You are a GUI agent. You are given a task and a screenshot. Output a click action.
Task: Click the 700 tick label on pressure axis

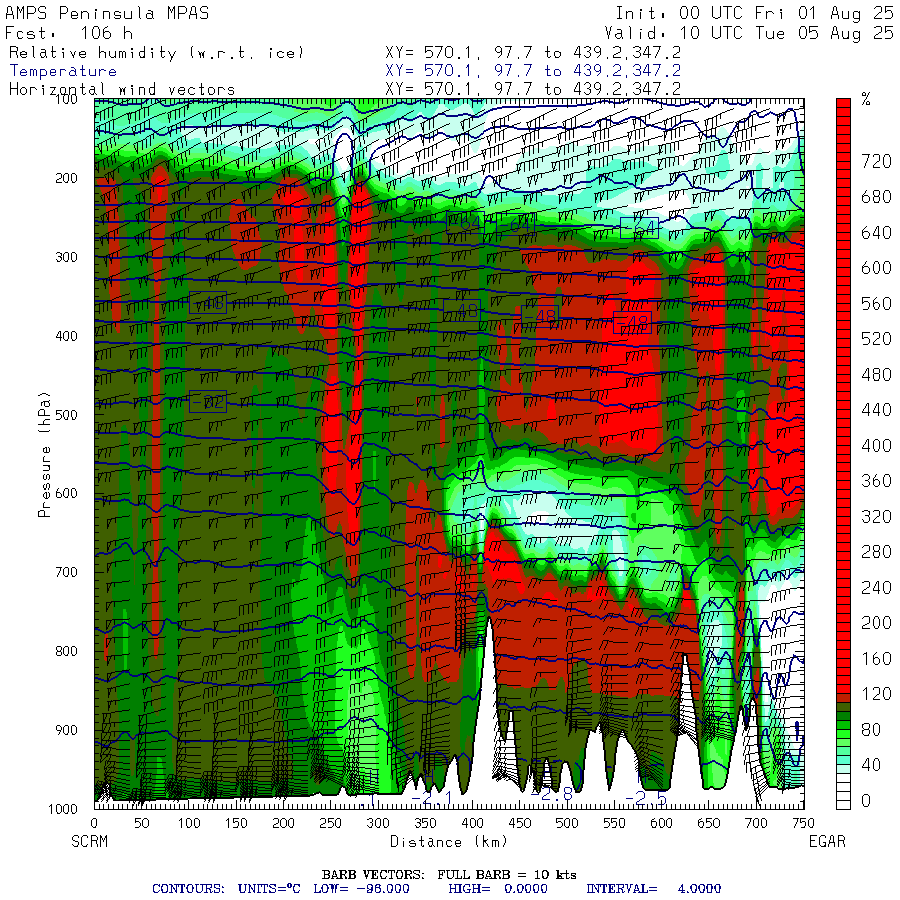66,572
